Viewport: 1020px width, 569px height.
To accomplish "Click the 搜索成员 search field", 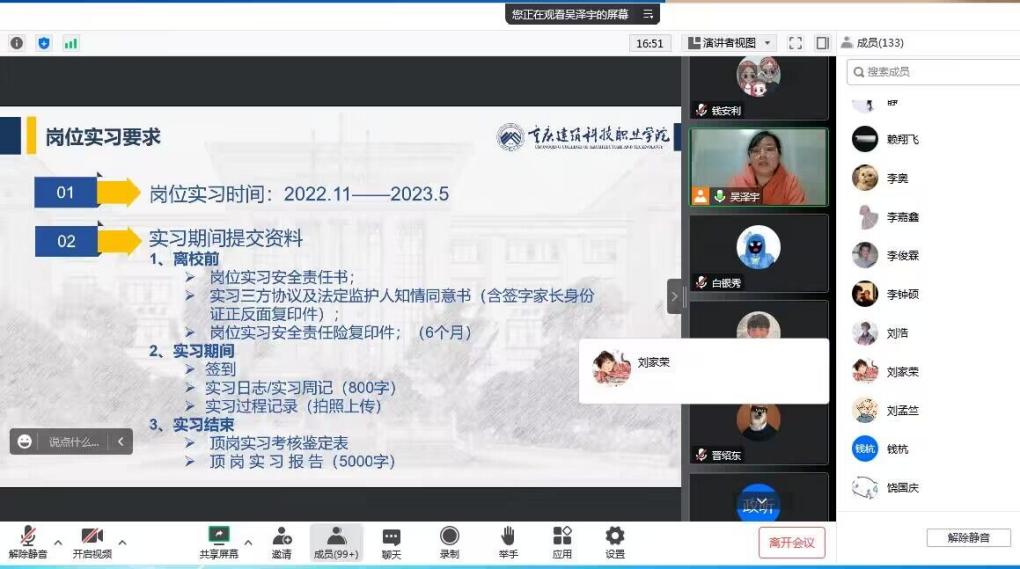I will point(930,72).
